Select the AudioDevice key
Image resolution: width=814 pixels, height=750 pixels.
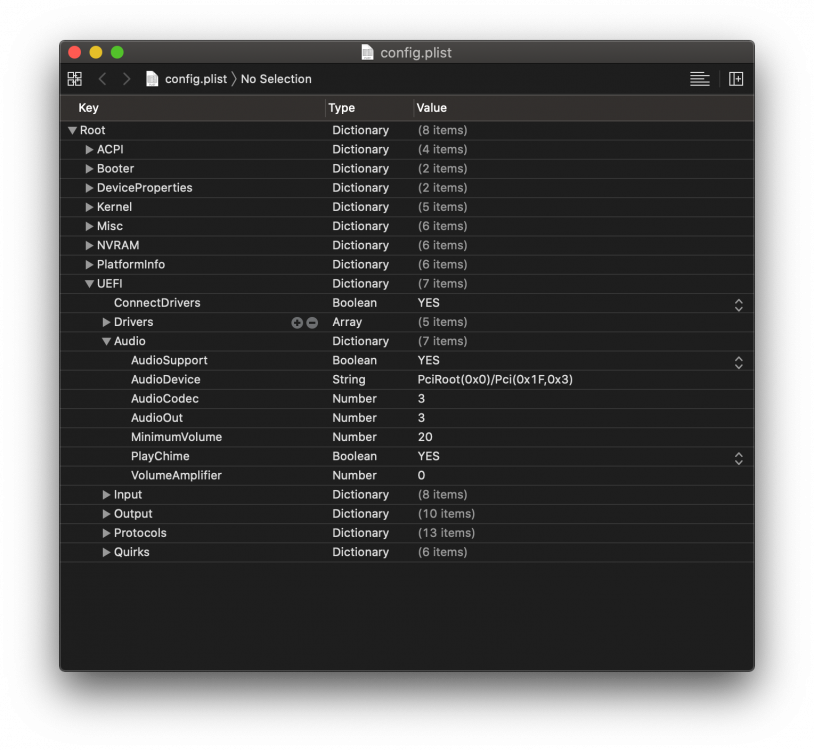[166, 379]
